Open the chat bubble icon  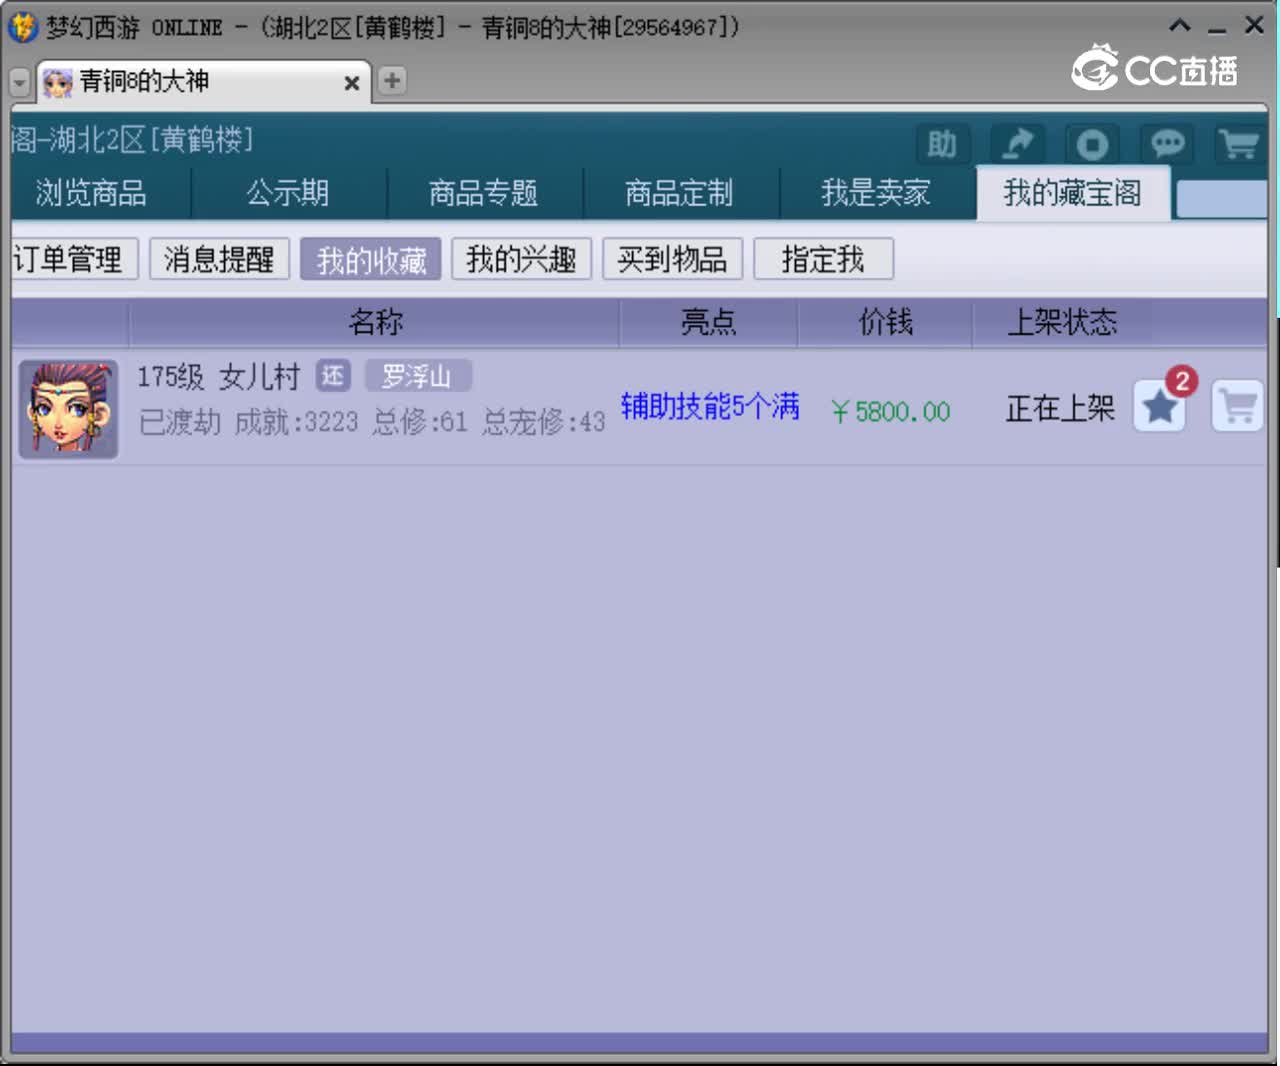click(x=1166, y=145)
